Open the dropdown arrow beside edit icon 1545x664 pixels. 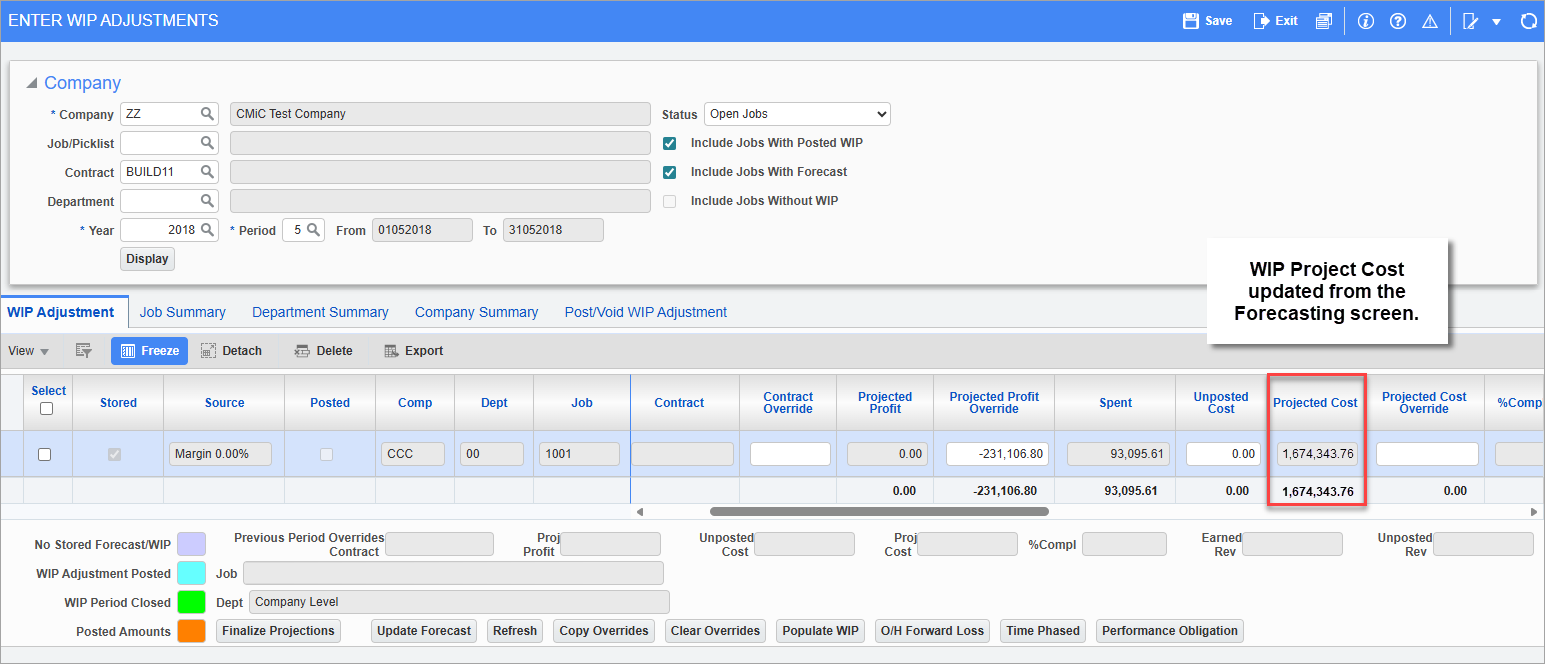(1497, 22)
